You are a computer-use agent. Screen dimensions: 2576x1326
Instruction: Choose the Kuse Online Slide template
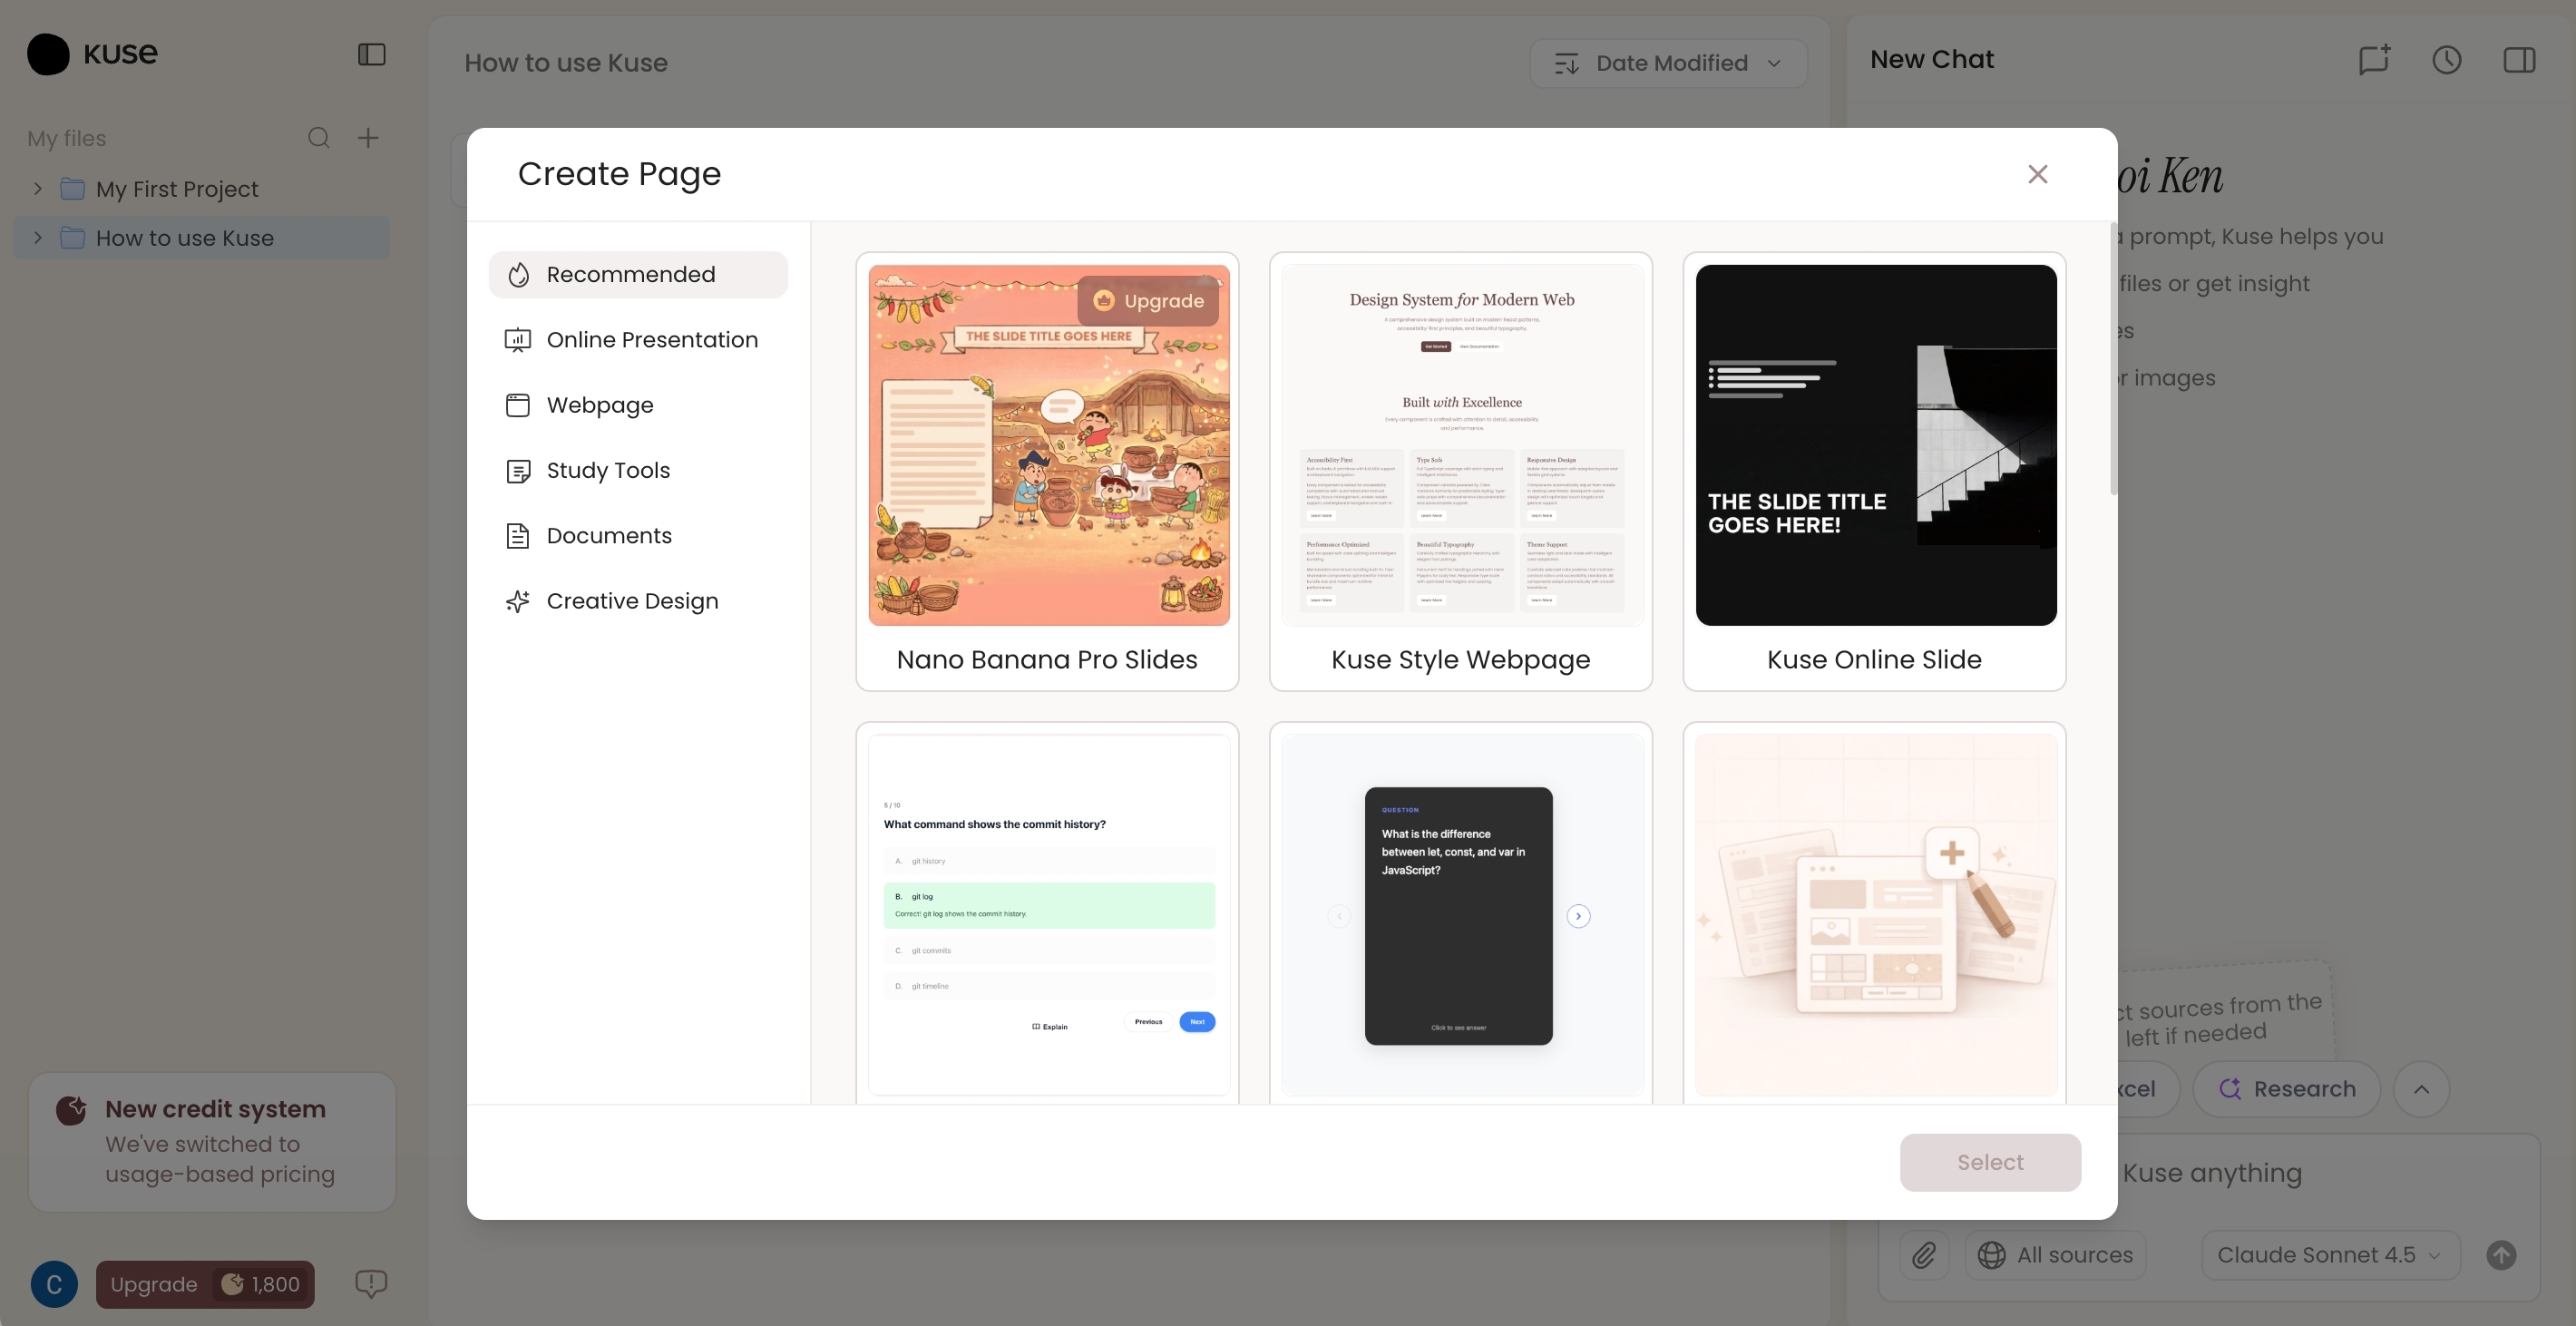pyautogui.click(x=1874, y=470)
